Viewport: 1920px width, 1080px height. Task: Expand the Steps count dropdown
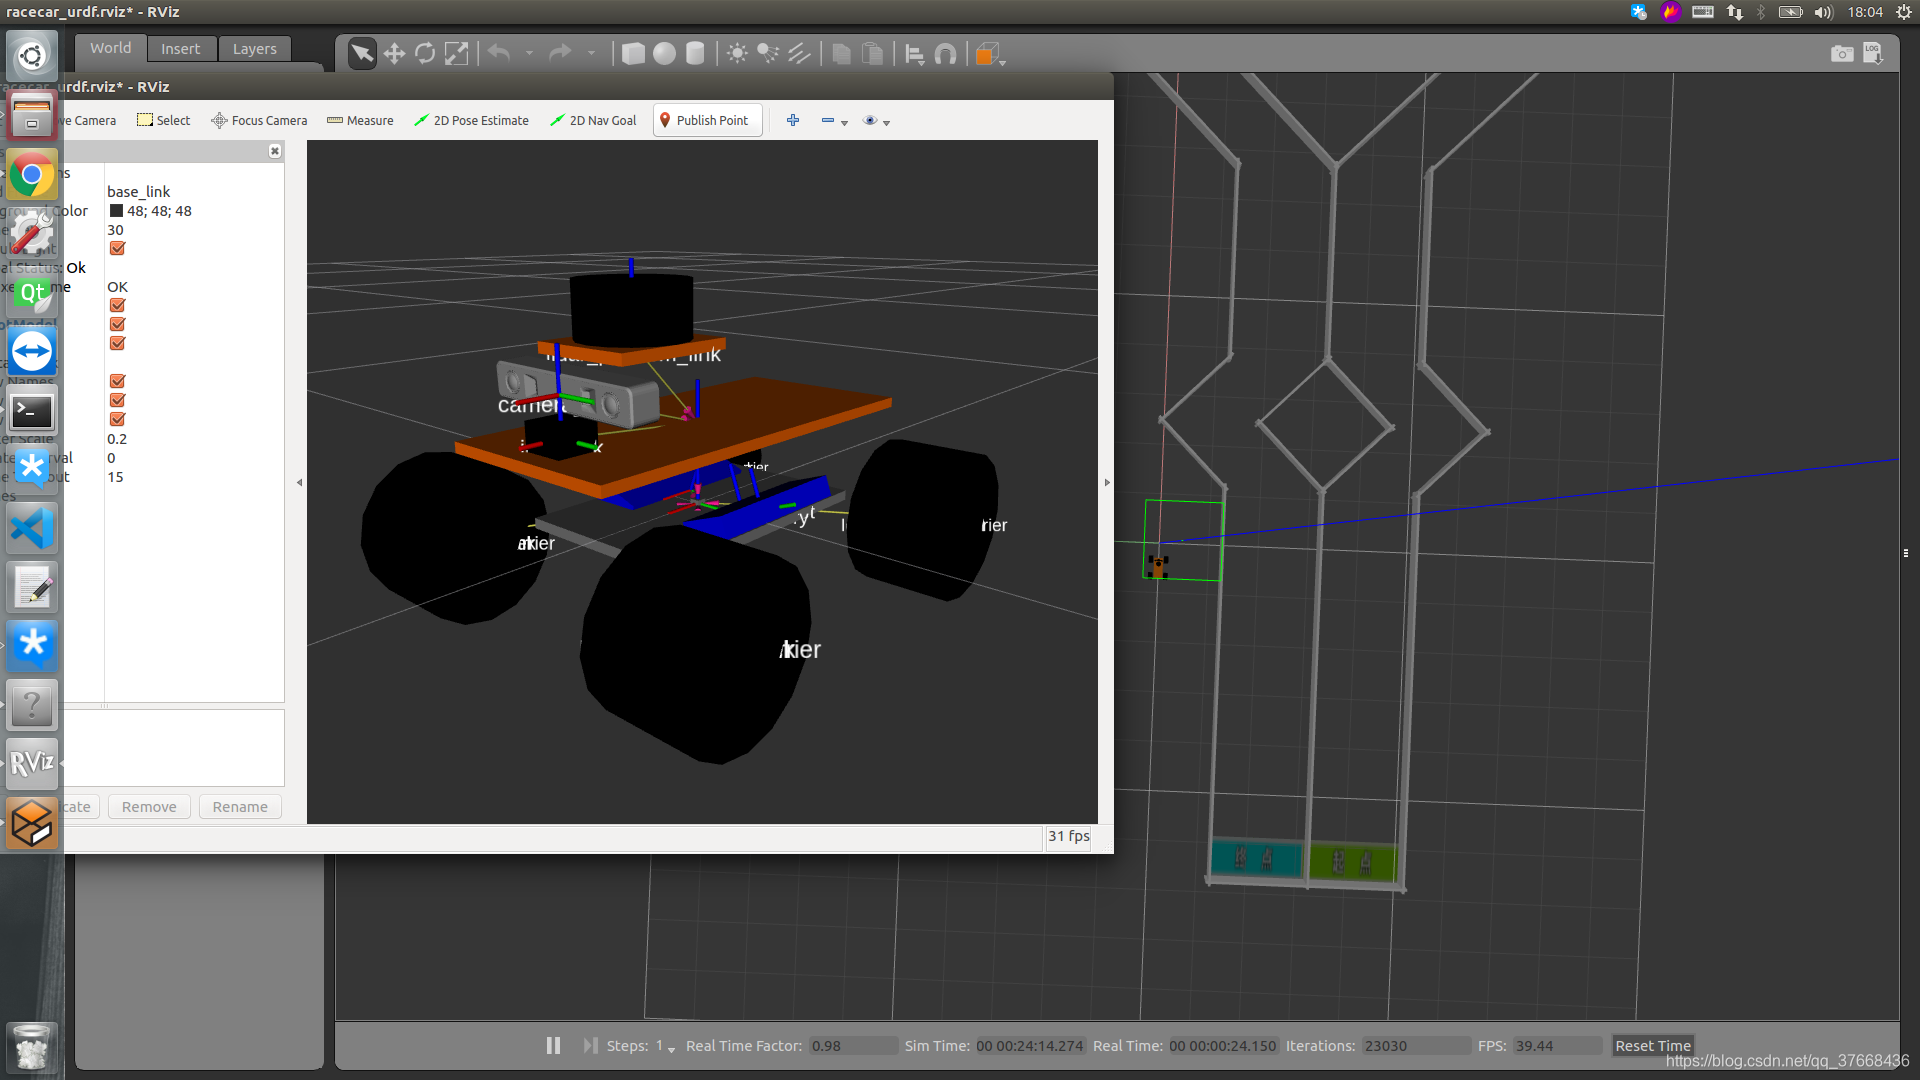click(x=671, y=1048)
